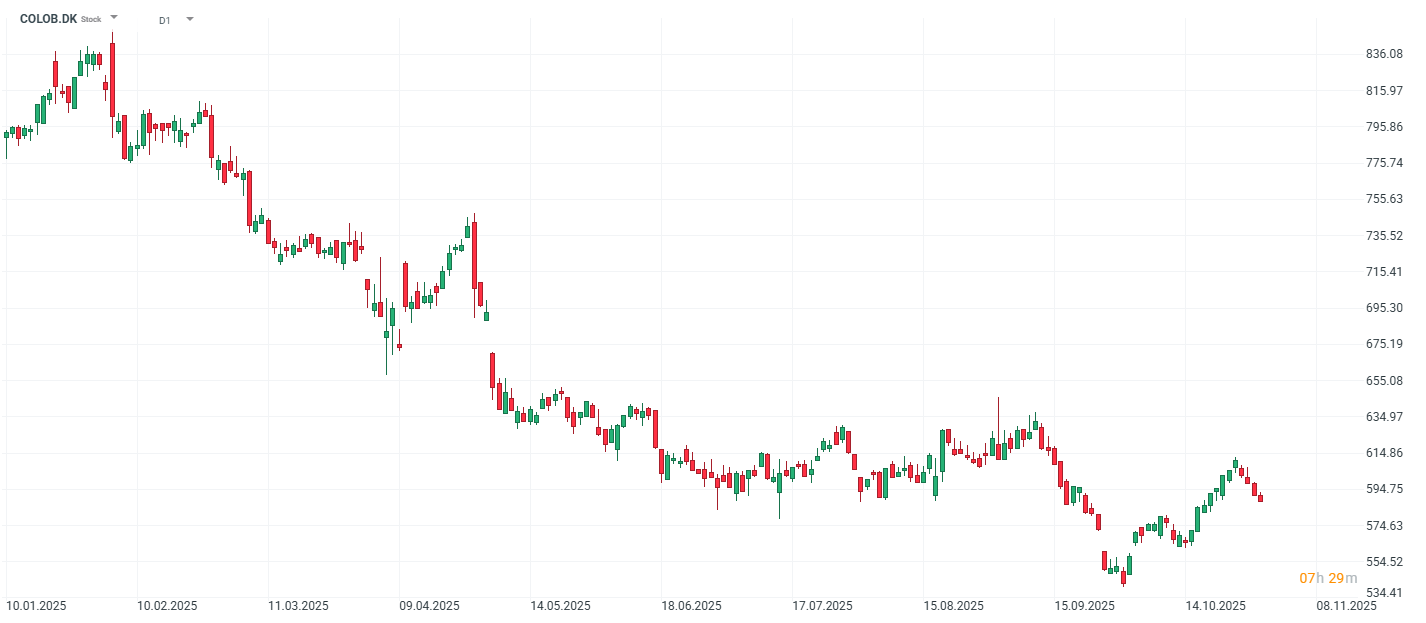
Task: Select the 10.02.2025 date axis label
Action: pos(167,606)
